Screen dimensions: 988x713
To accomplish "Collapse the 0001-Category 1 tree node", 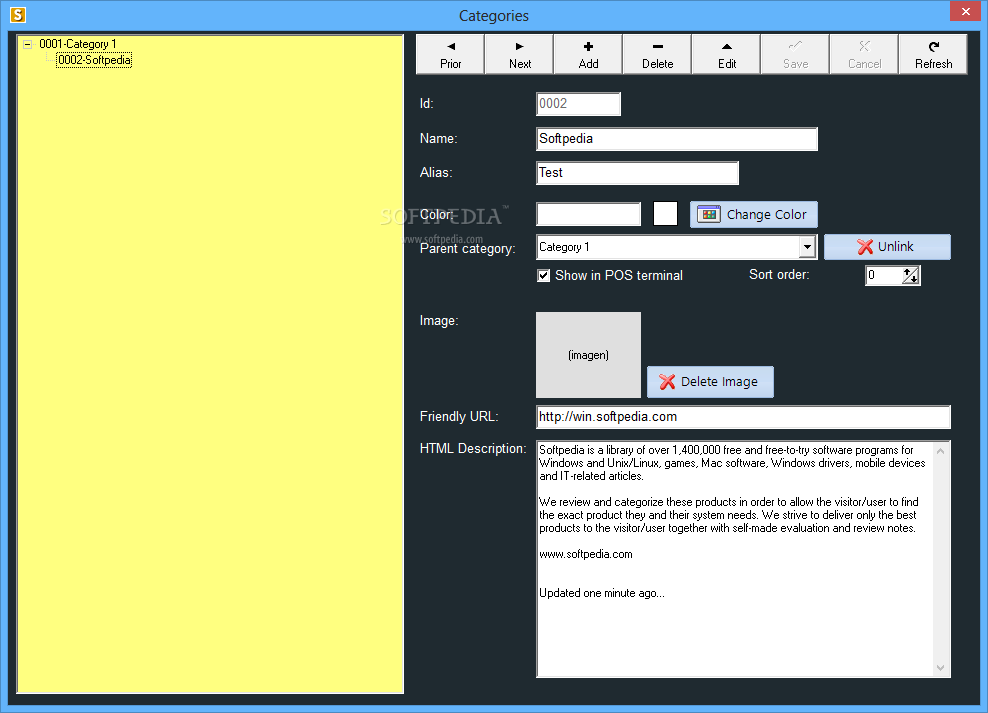I will (x=27, y=44).
